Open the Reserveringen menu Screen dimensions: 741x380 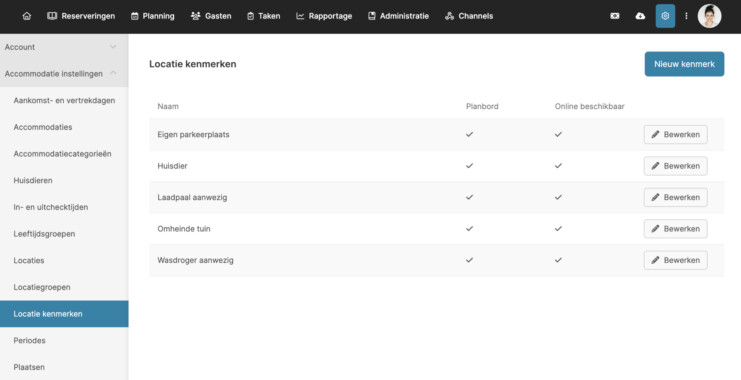pyautogui.click(x=81, y=16)
